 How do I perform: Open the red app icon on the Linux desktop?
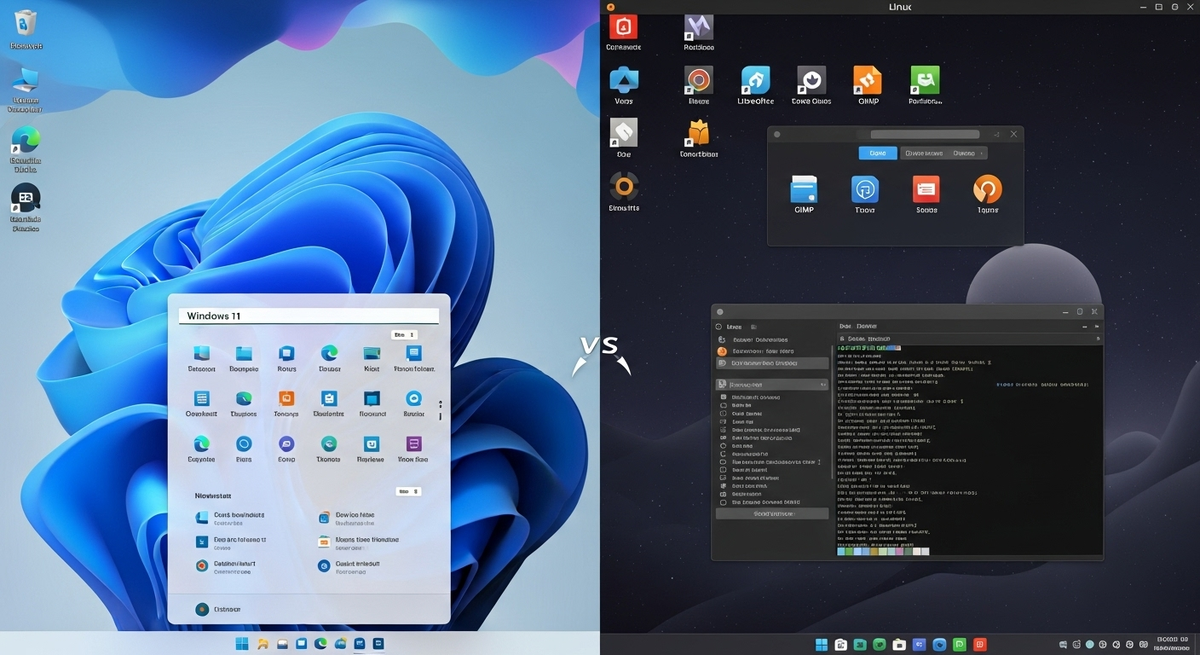click(623, 27)
